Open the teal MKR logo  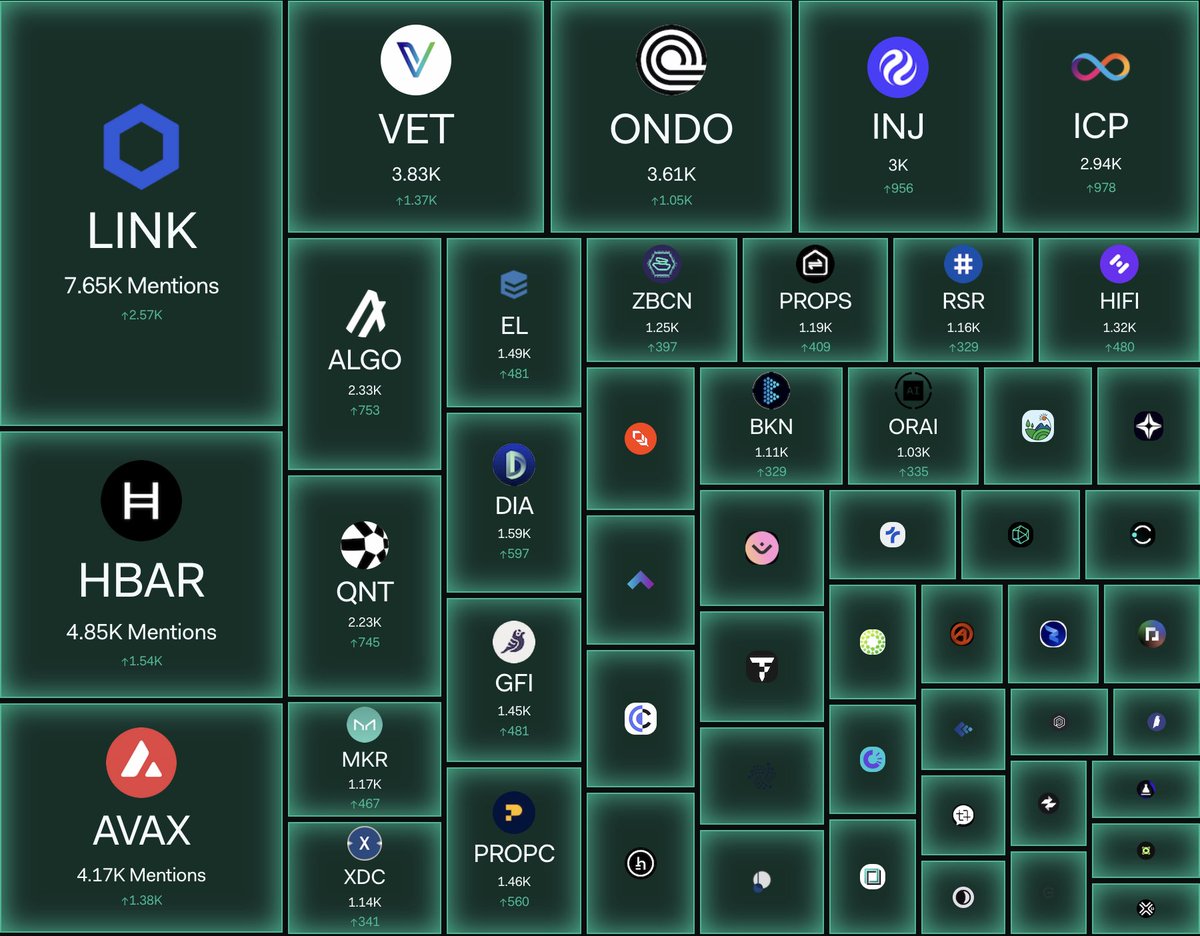click(x=364, y=726)
